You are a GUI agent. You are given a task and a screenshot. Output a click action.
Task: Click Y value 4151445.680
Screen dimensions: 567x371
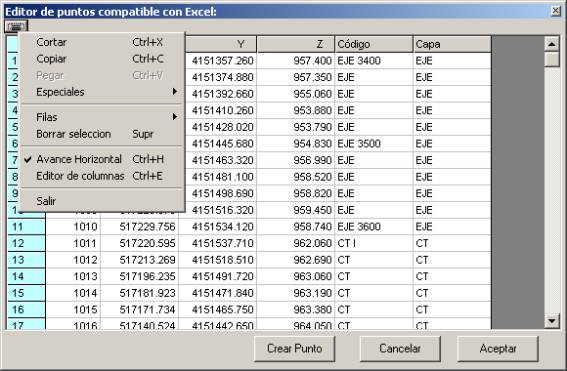click(x=221, y=144)
